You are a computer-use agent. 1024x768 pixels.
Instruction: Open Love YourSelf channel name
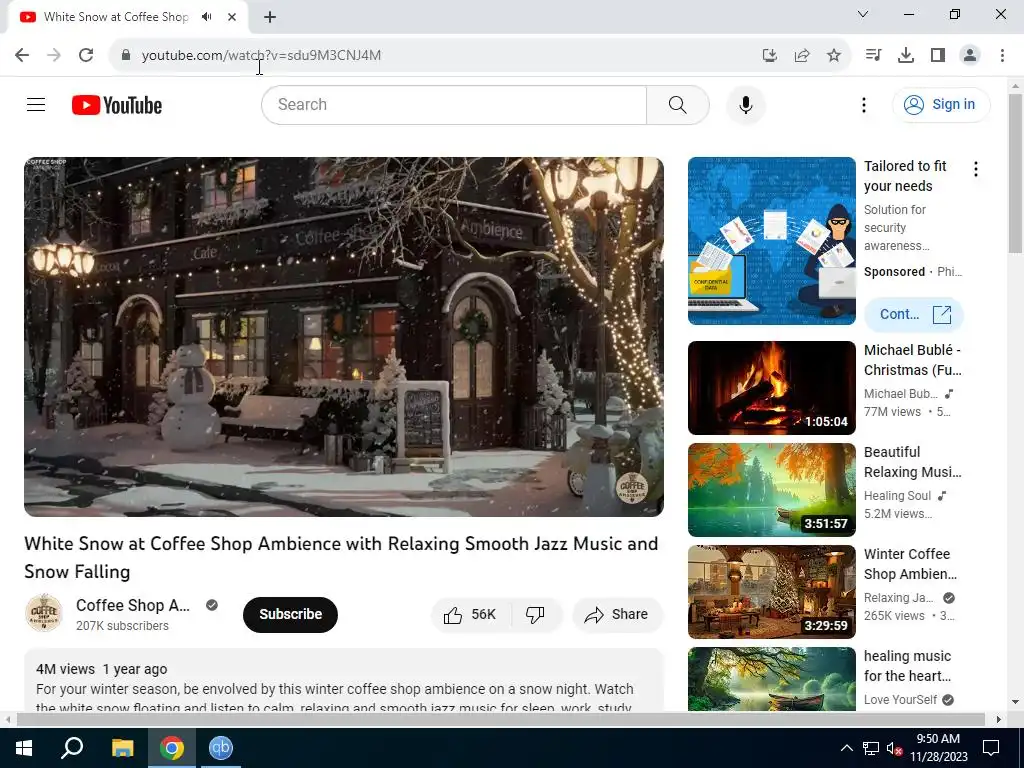900,699
